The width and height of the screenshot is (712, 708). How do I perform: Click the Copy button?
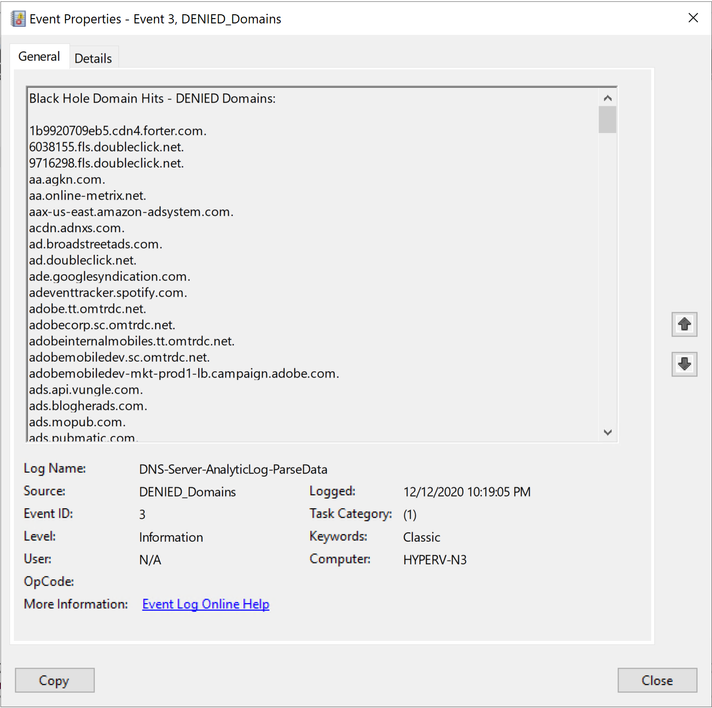click(54, 680)
